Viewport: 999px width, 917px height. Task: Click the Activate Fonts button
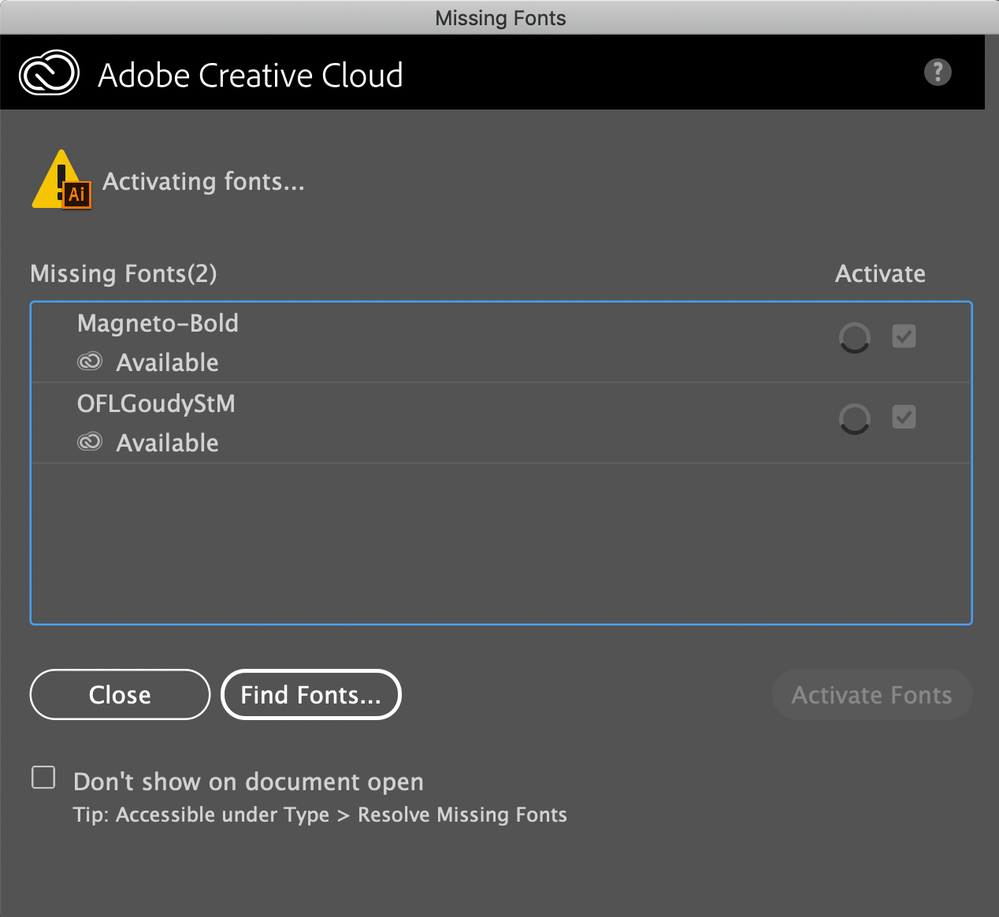click(x=871, y=695)
